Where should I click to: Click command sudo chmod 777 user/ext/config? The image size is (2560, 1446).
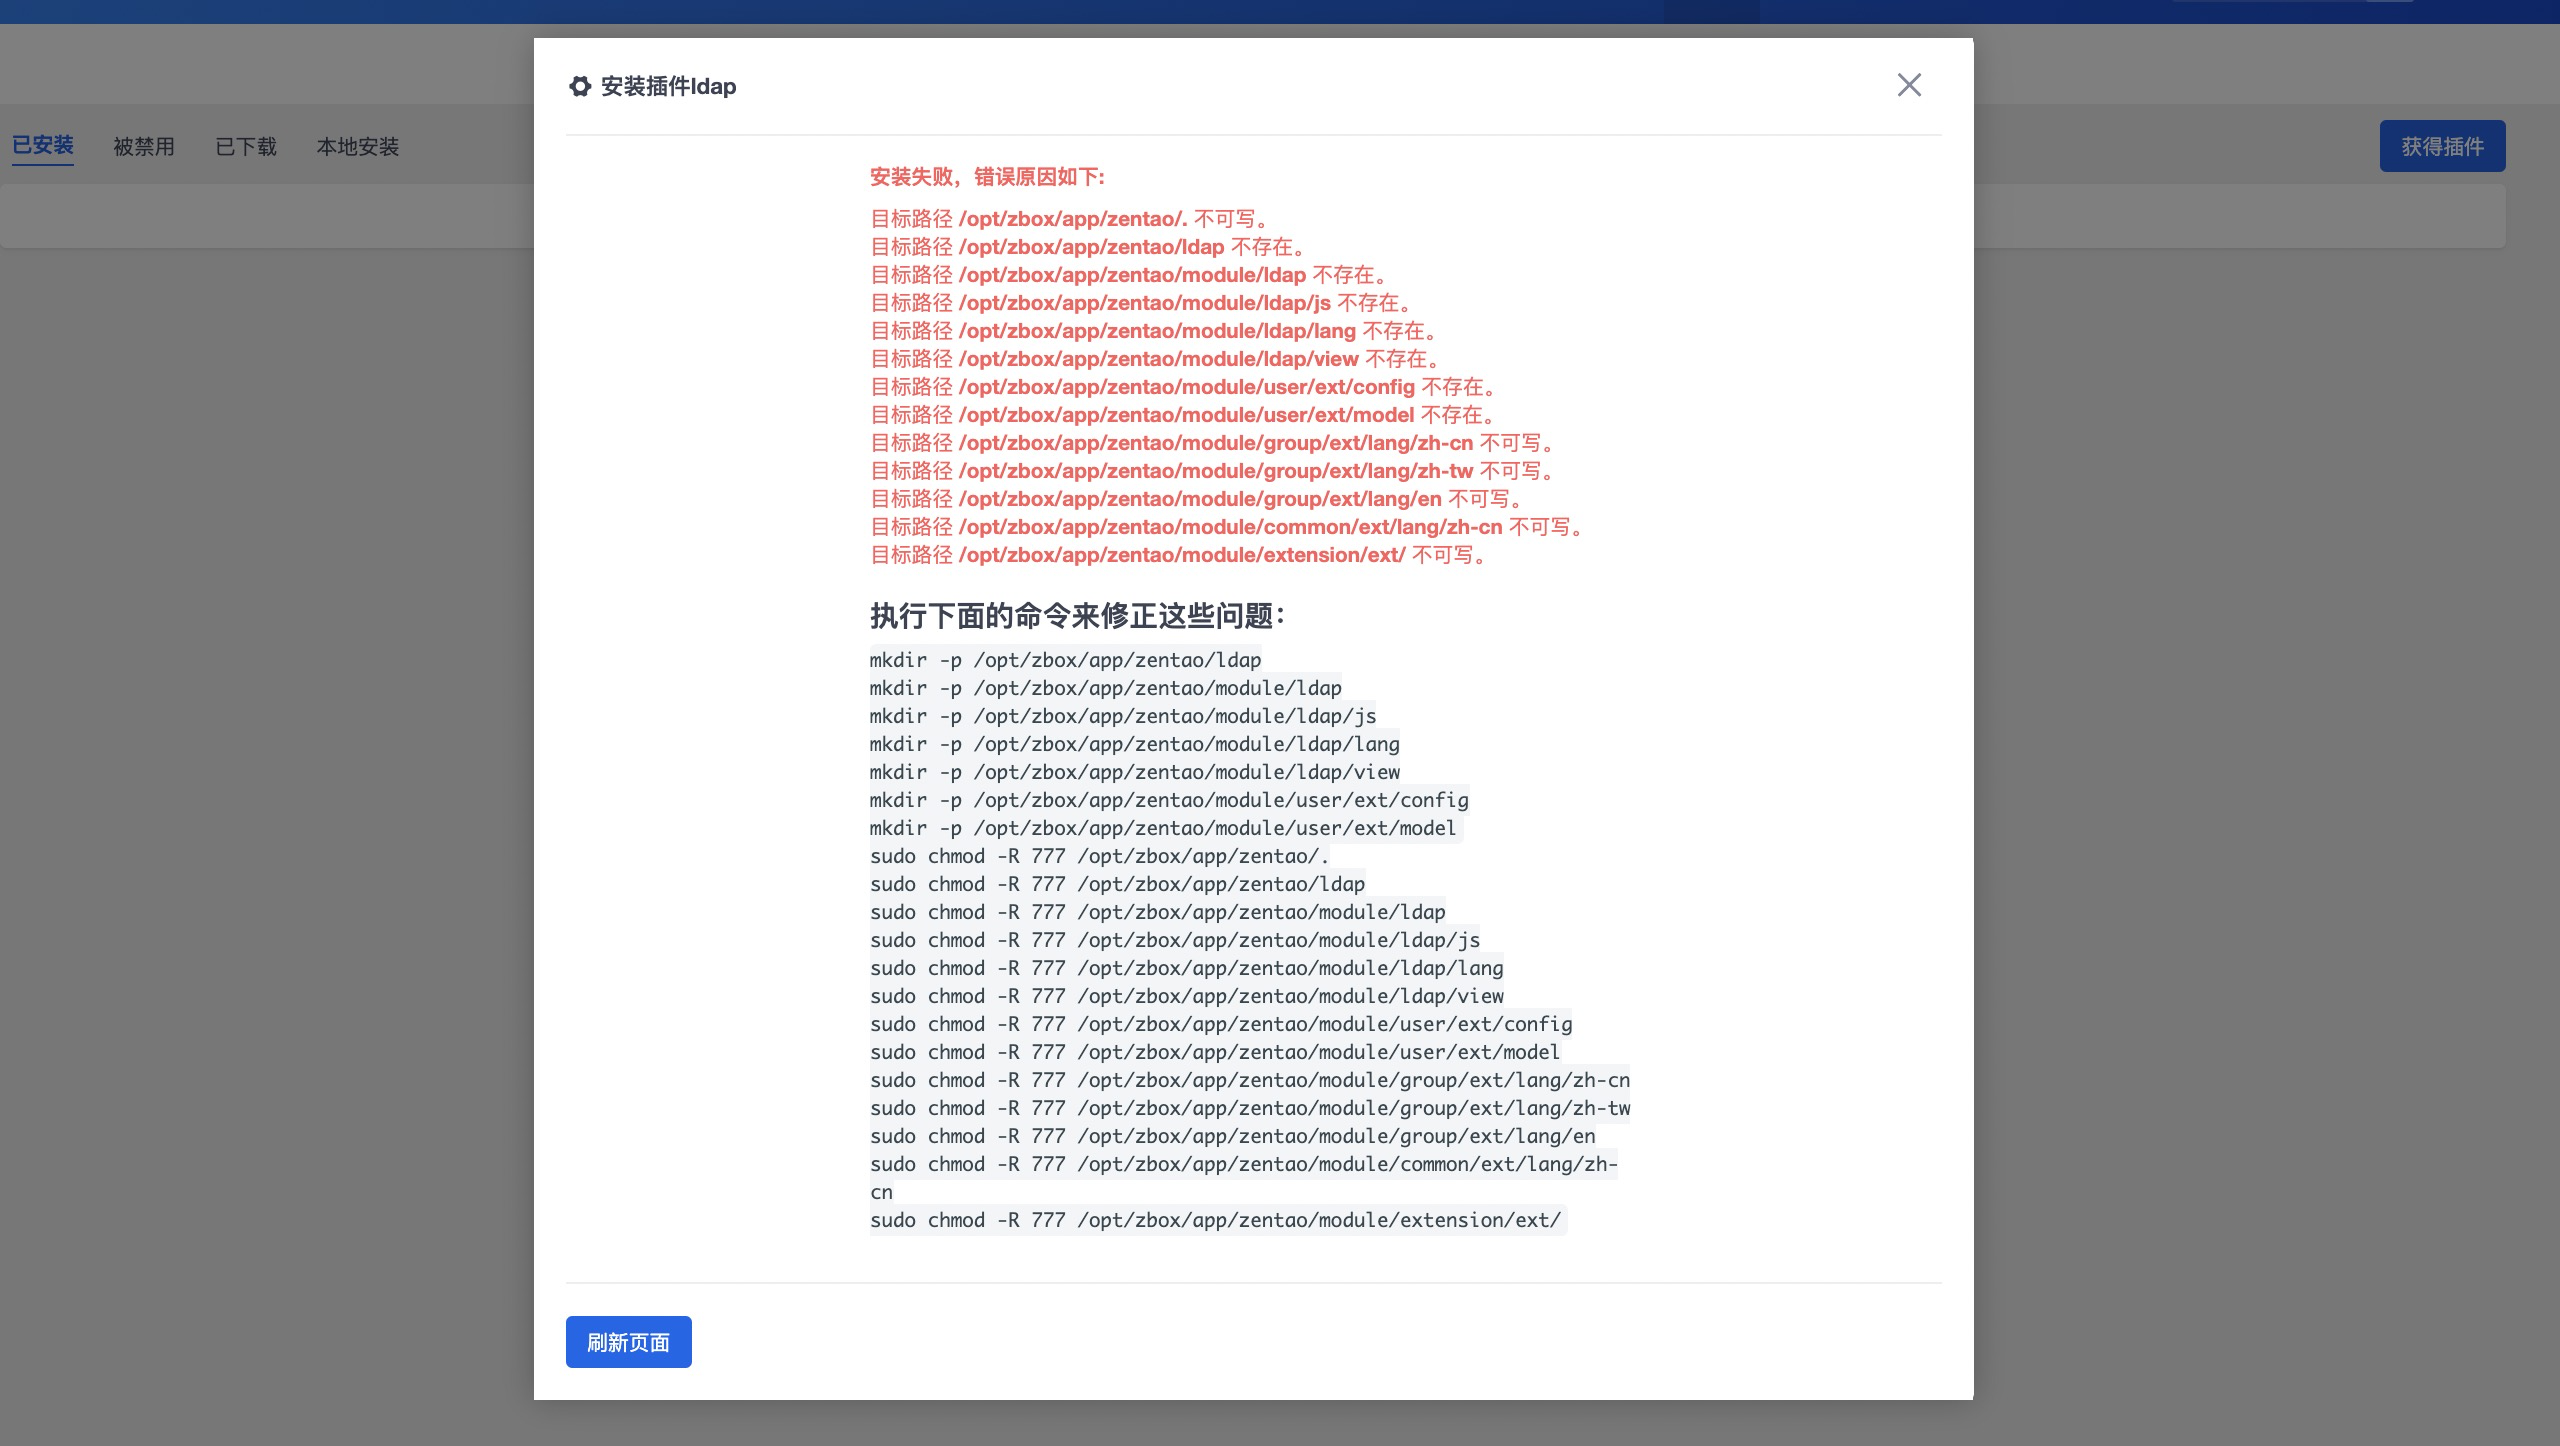tap(1221, 1024)
